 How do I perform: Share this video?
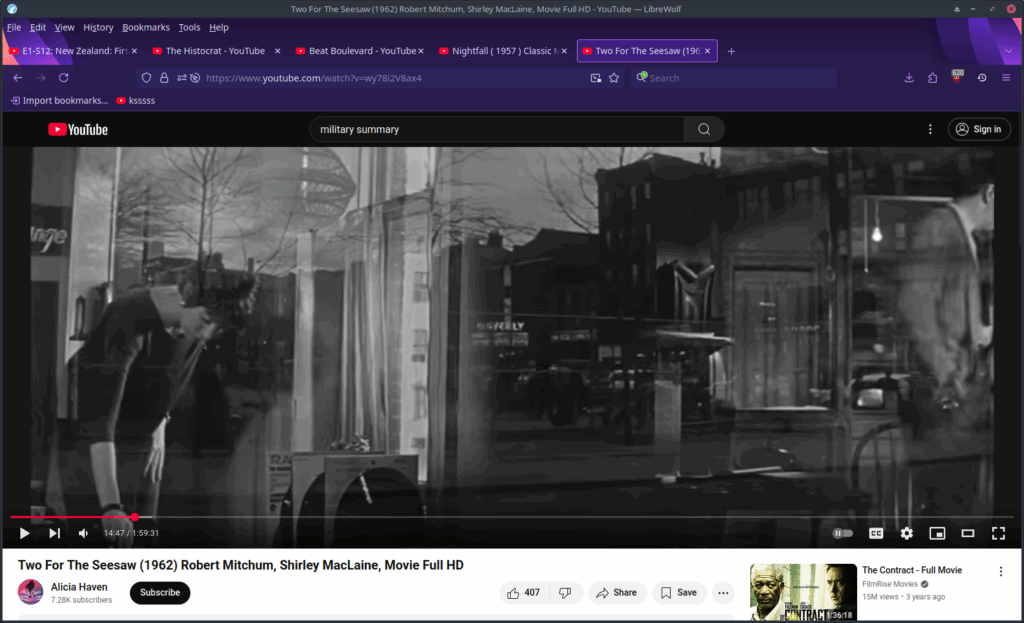point(617,592)
